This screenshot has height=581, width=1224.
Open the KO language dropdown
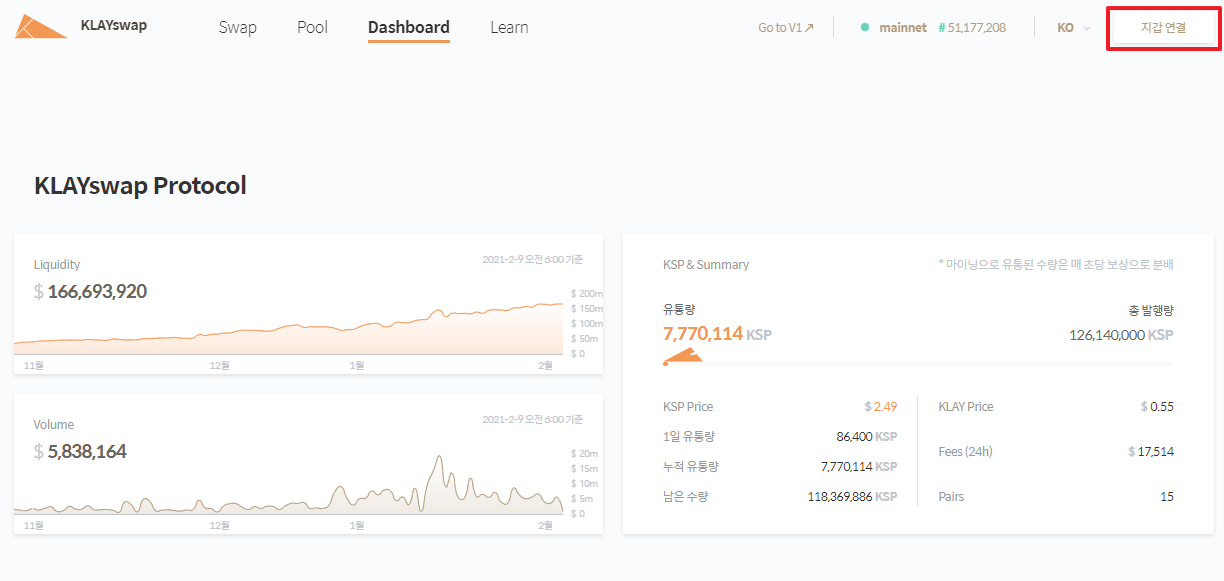tap(1073, 28)
